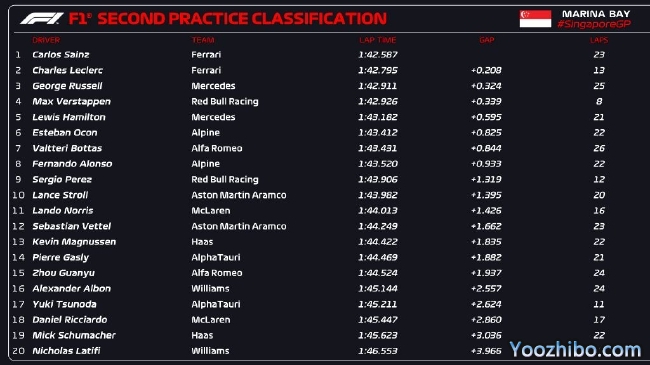650x365 pixels.
Task: Select the LAP TIME column header
Action: click(x=378, y=40)
